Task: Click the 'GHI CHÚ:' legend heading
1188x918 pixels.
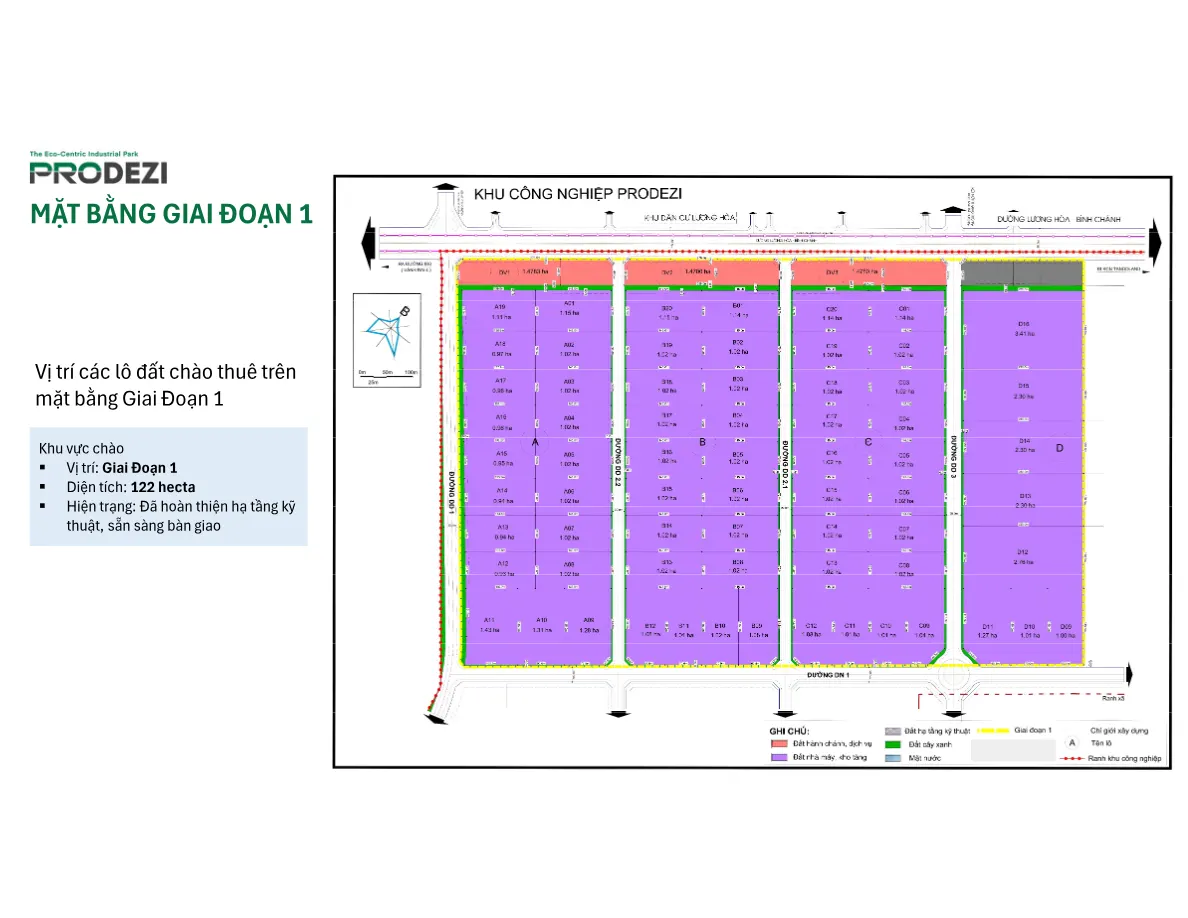Action: pos(789,731)
